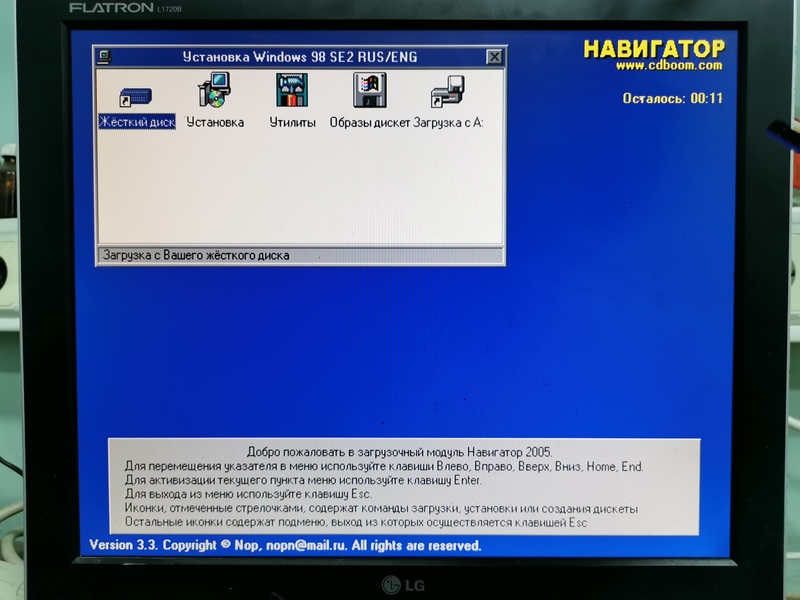The width and height of the screenshot is (800, 600).
Task: Click the Установка label text
Action: pyautogui.click(x=215, y=122)
